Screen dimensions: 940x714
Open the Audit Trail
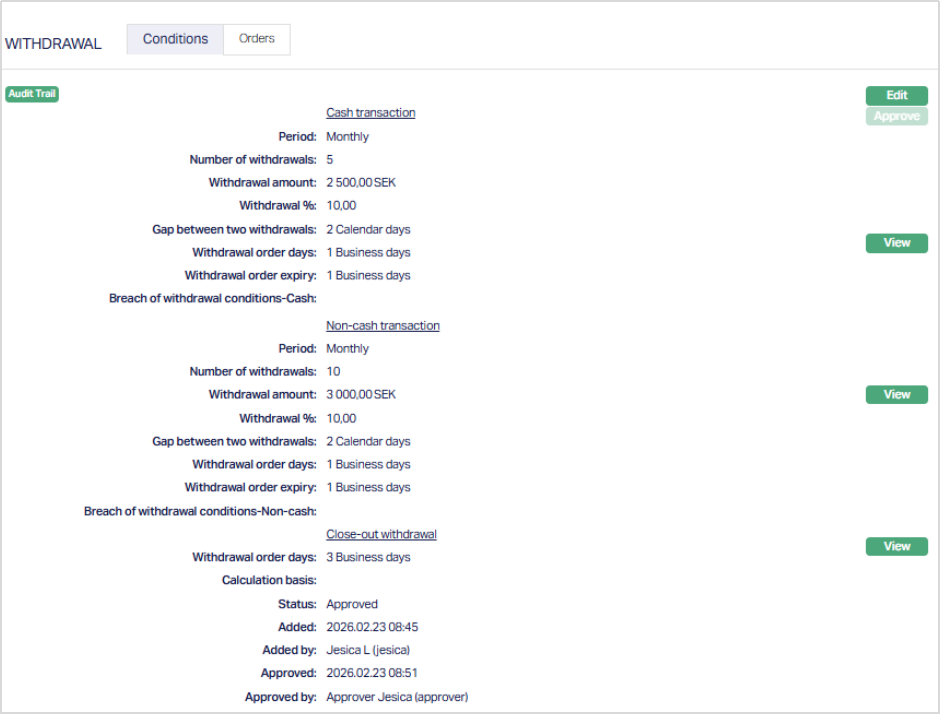pyautogui.click(x=32, y=94)
